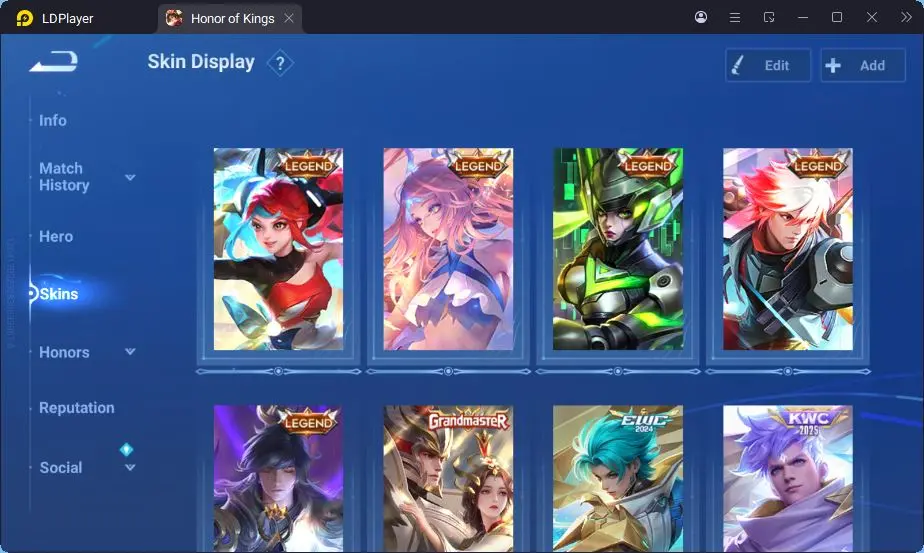Click the LDPlayer multi-window icon

(769, 17)
